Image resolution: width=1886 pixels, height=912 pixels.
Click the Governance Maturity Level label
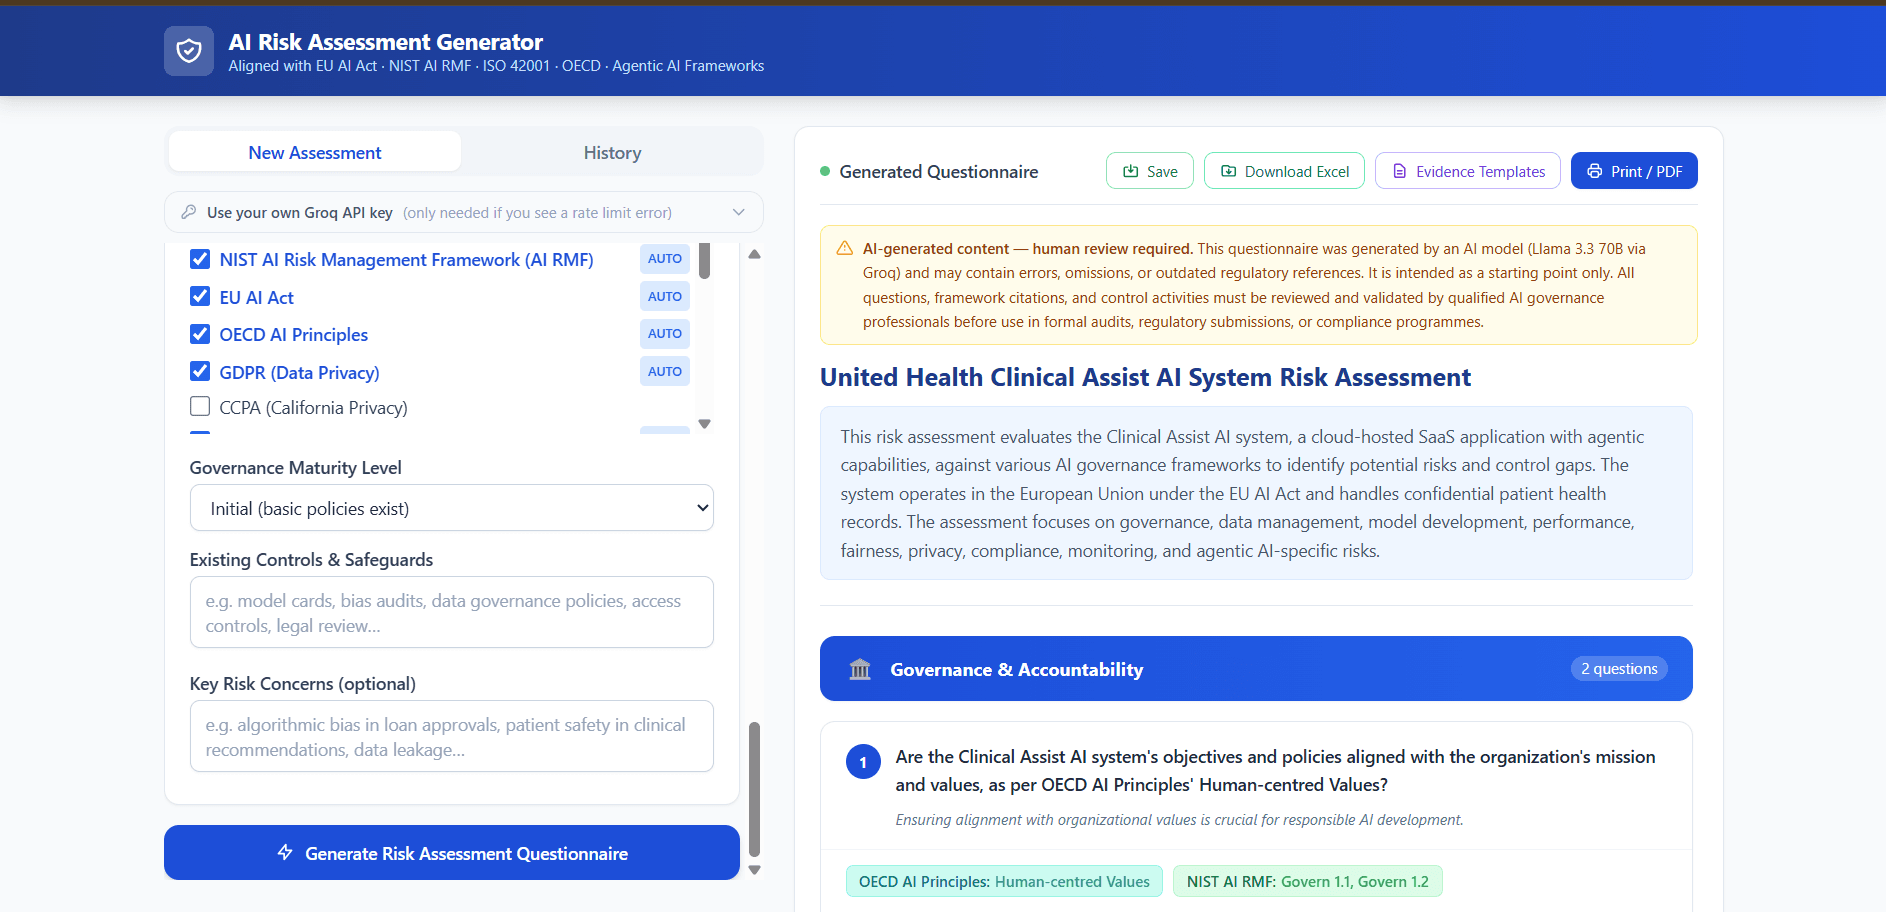(x=296, y=467)
